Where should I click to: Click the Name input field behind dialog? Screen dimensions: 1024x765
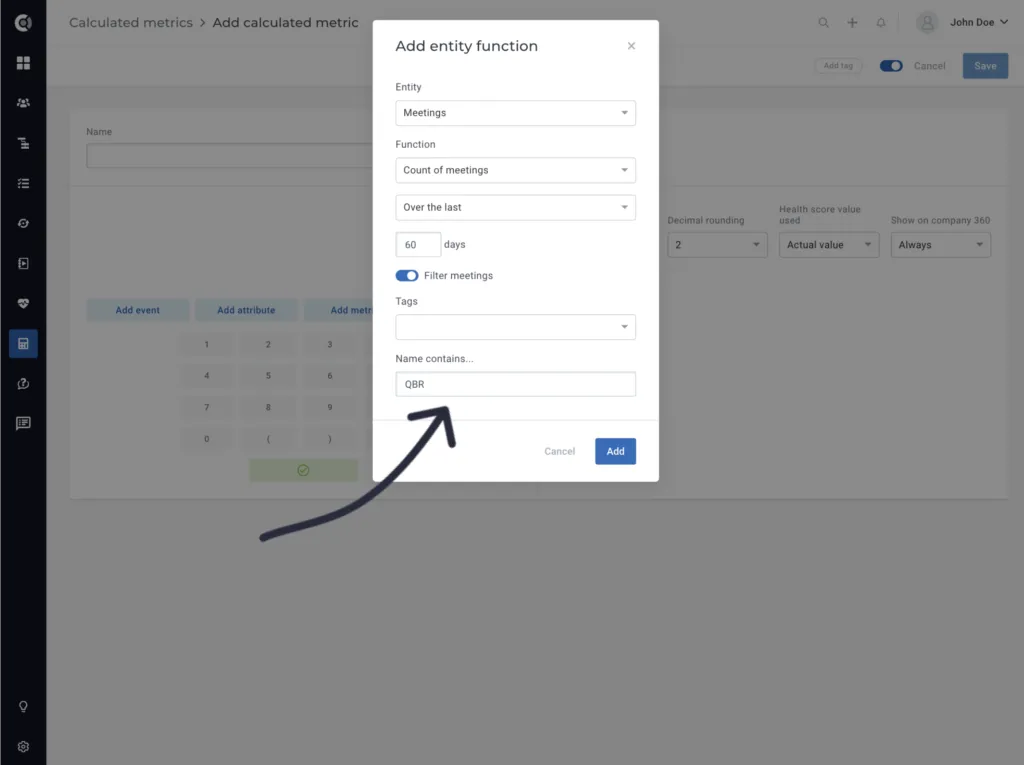coord(229,156)
